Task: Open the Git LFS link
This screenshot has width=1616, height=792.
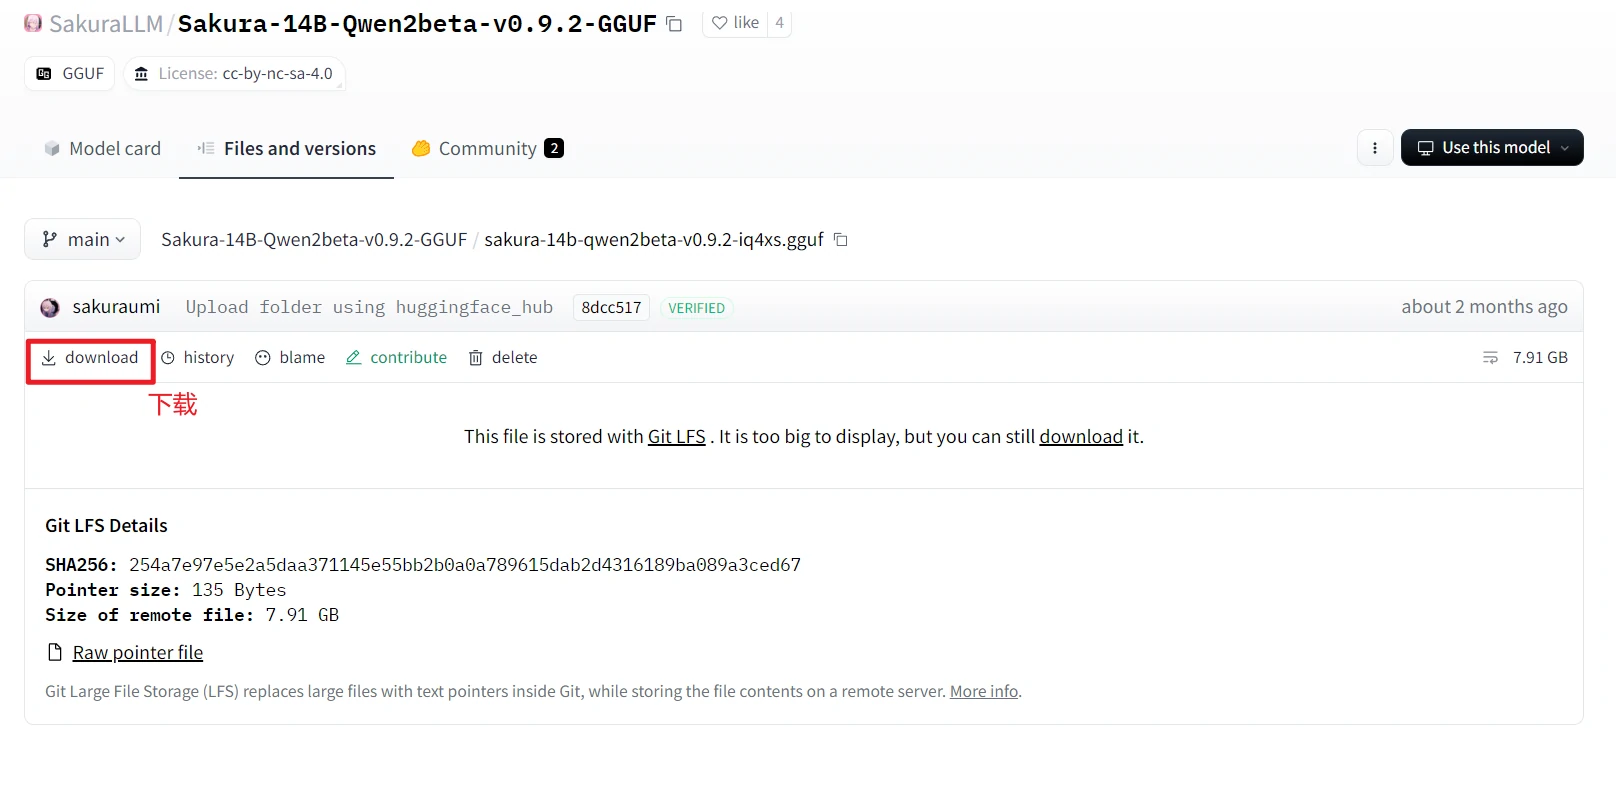Action: [676, 437]
